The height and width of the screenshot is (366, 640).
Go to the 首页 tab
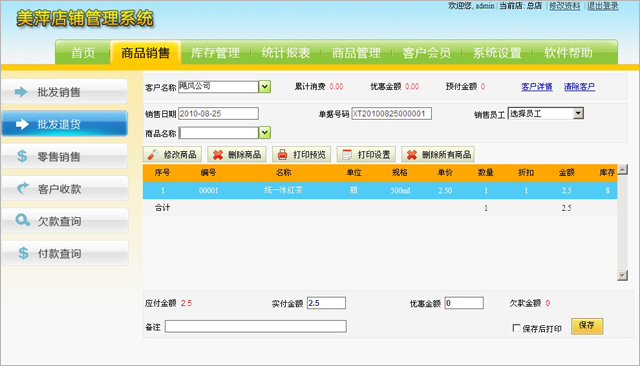[83, 53]
